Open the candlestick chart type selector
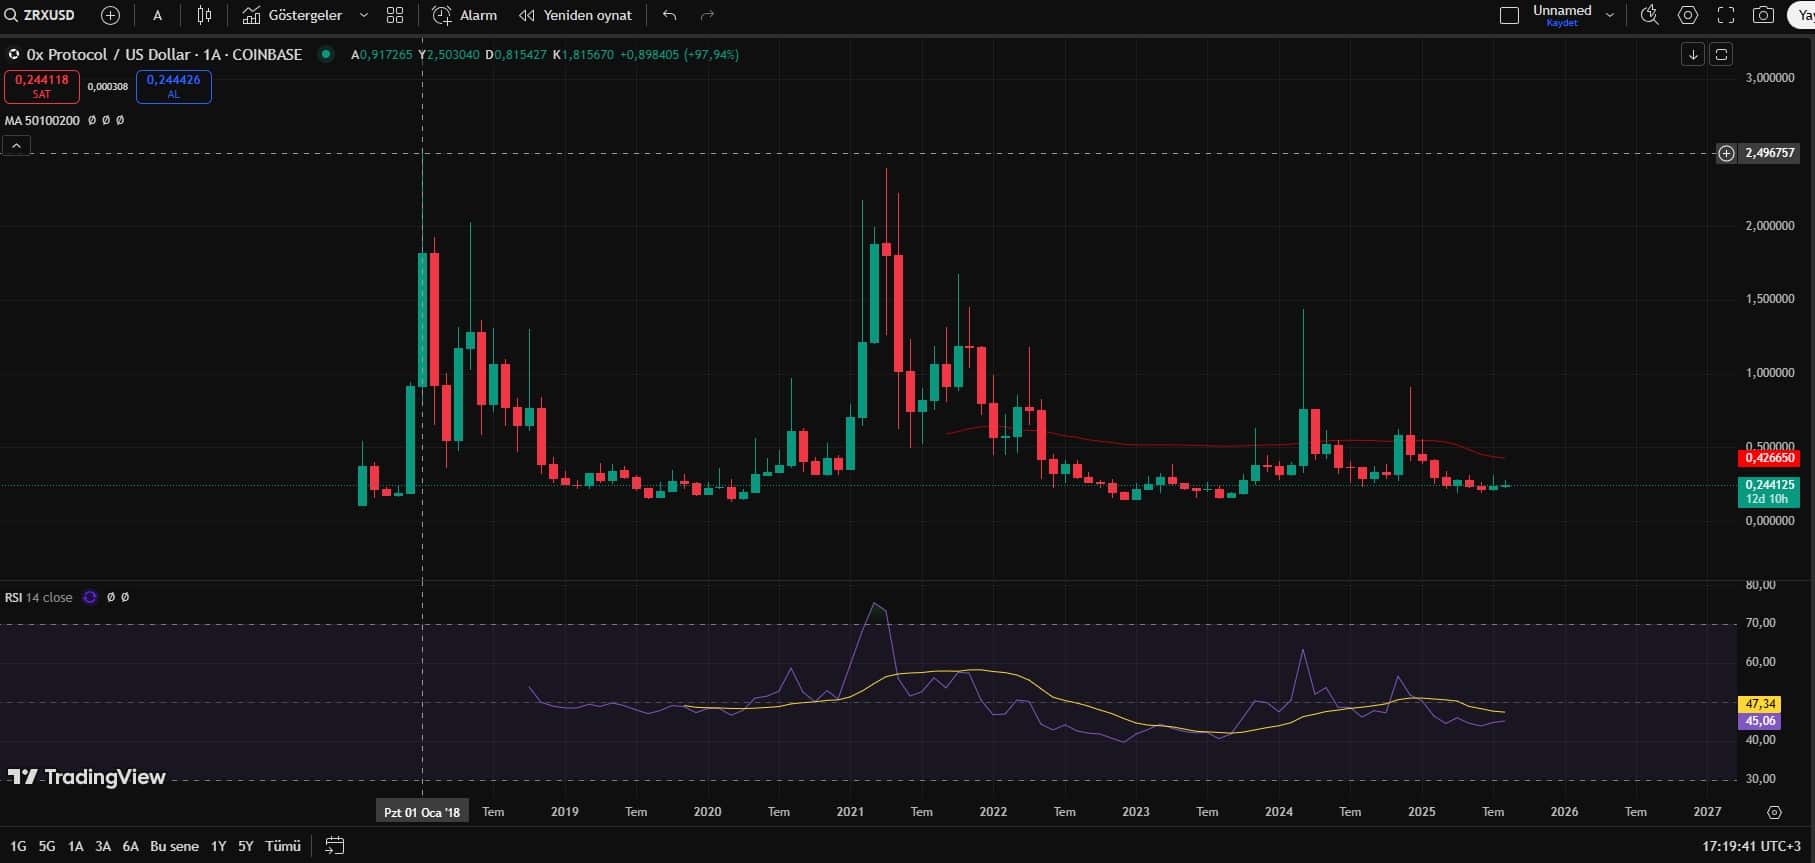Viewport: 1815px width, 863px height. pyautogui.click(x=204, y=15)
